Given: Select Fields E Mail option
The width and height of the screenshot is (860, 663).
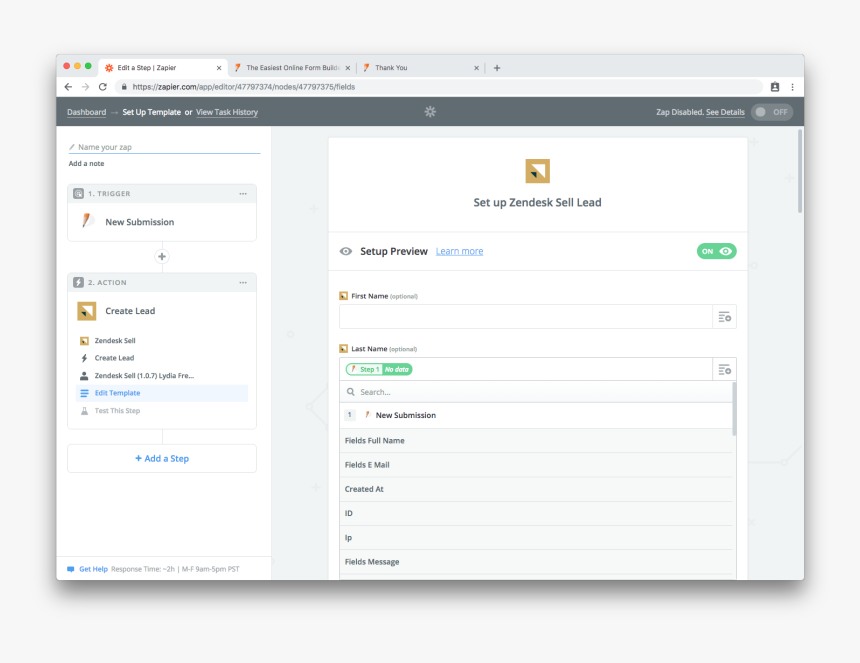Looking at the screenshot, I should coord(536,464).
